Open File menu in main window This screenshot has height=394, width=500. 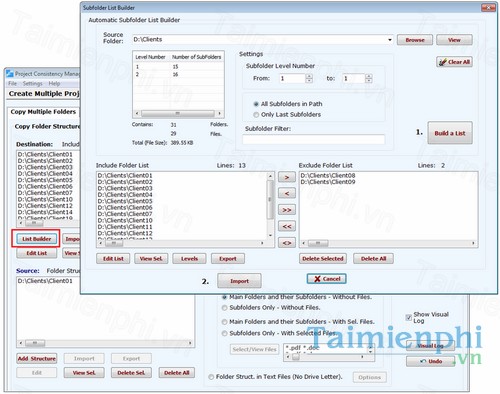point(13,83)
